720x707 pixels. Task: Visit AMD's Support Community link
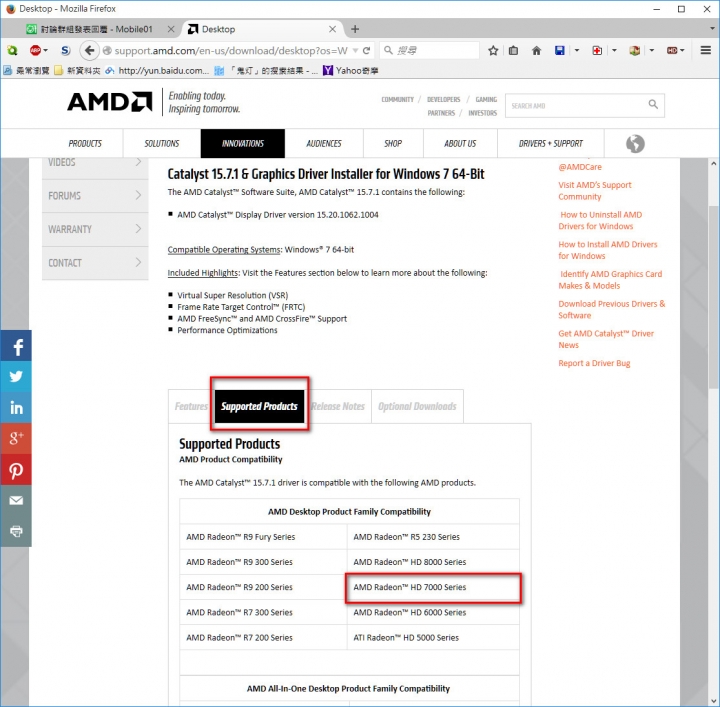[595, 191]
